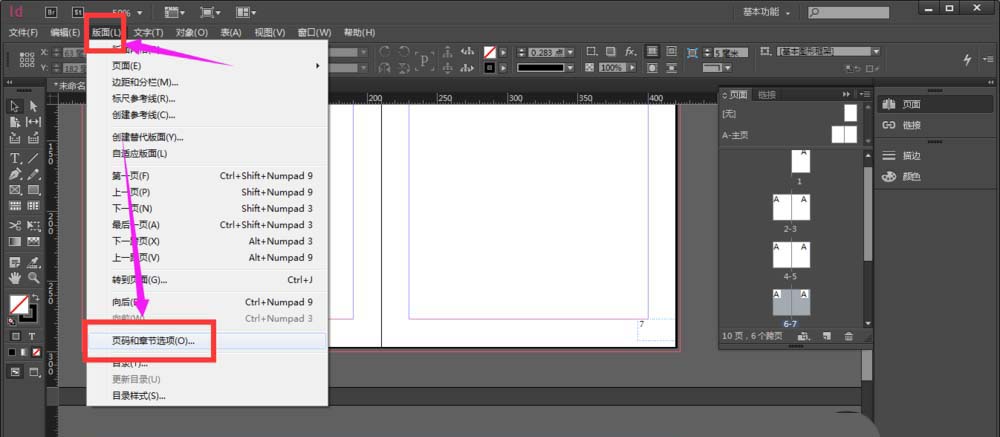This screenshot has width=1000, height=437.
Task: Select the Eyedropper tool
Action: (33, 262)
